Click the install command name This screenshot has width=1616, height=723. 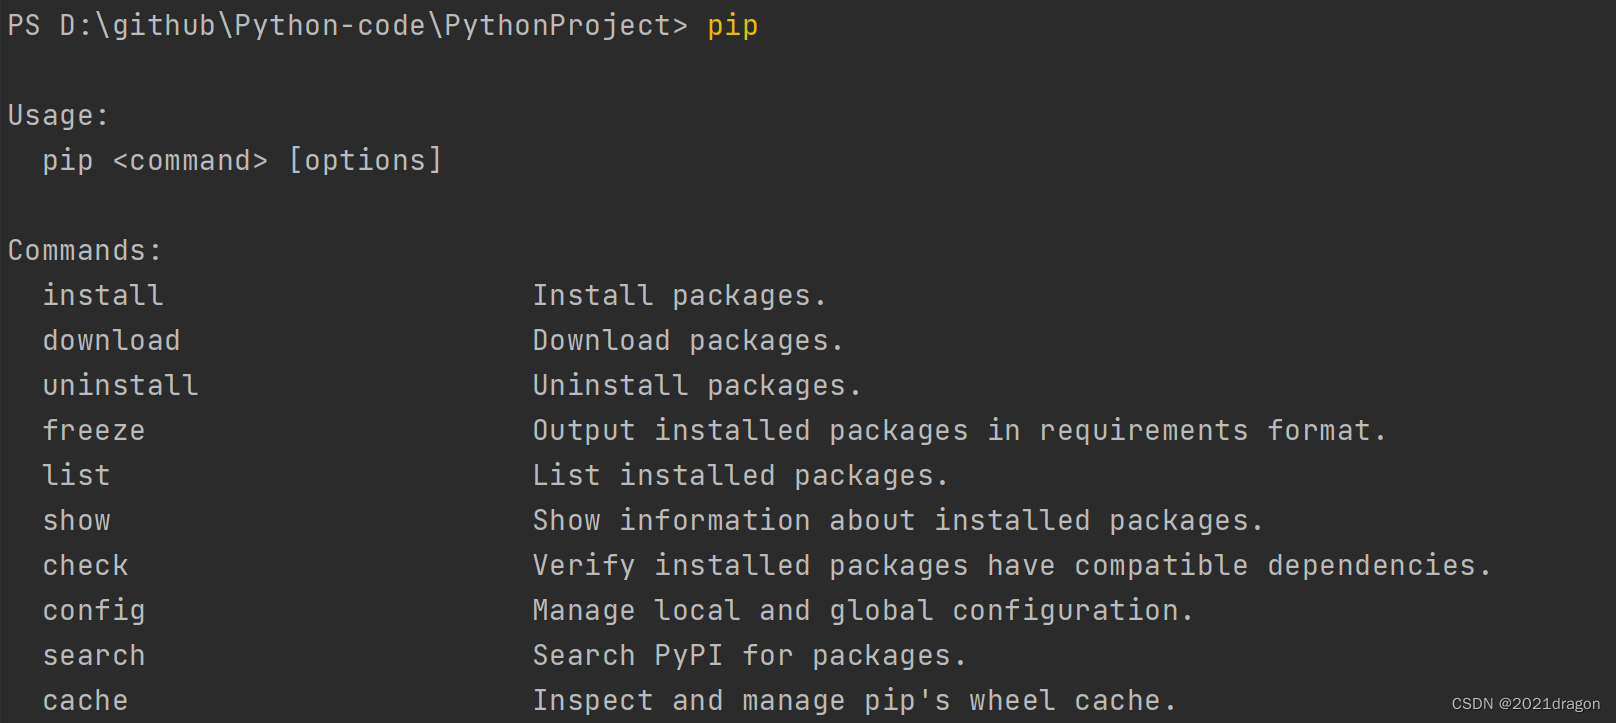click(103, 296)
